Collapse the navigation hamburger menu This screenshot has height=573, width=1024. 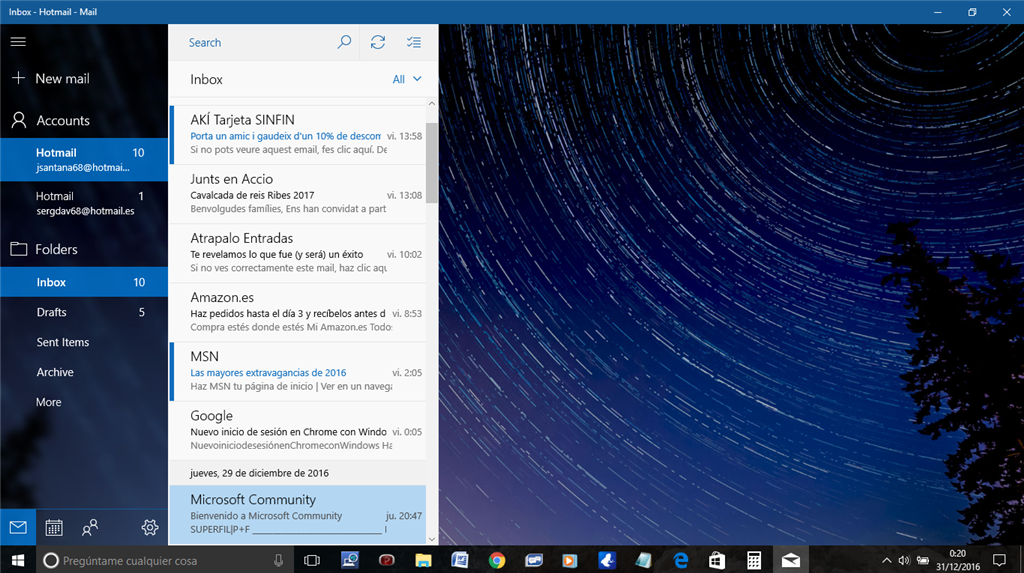tap(18, 42)
